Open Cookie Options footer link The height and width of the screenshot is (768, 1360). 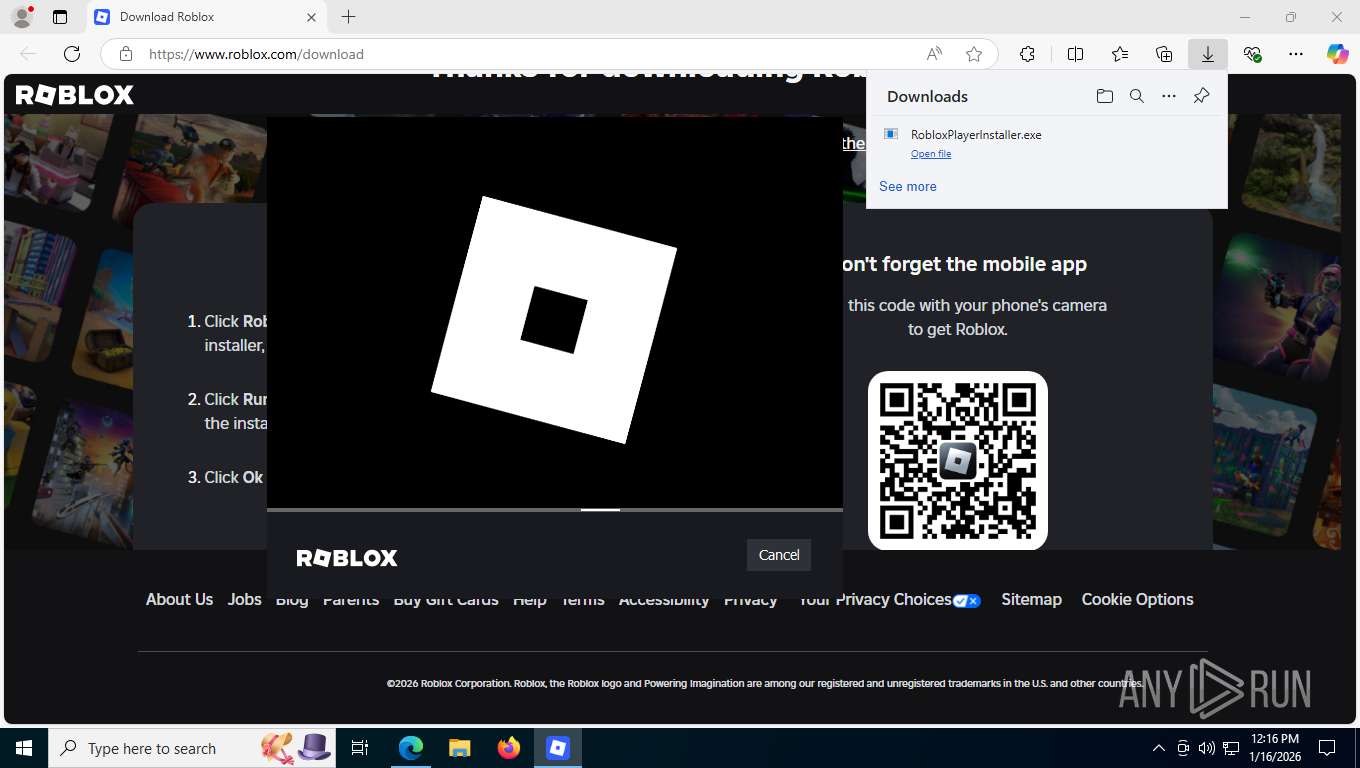(1137, 599)
